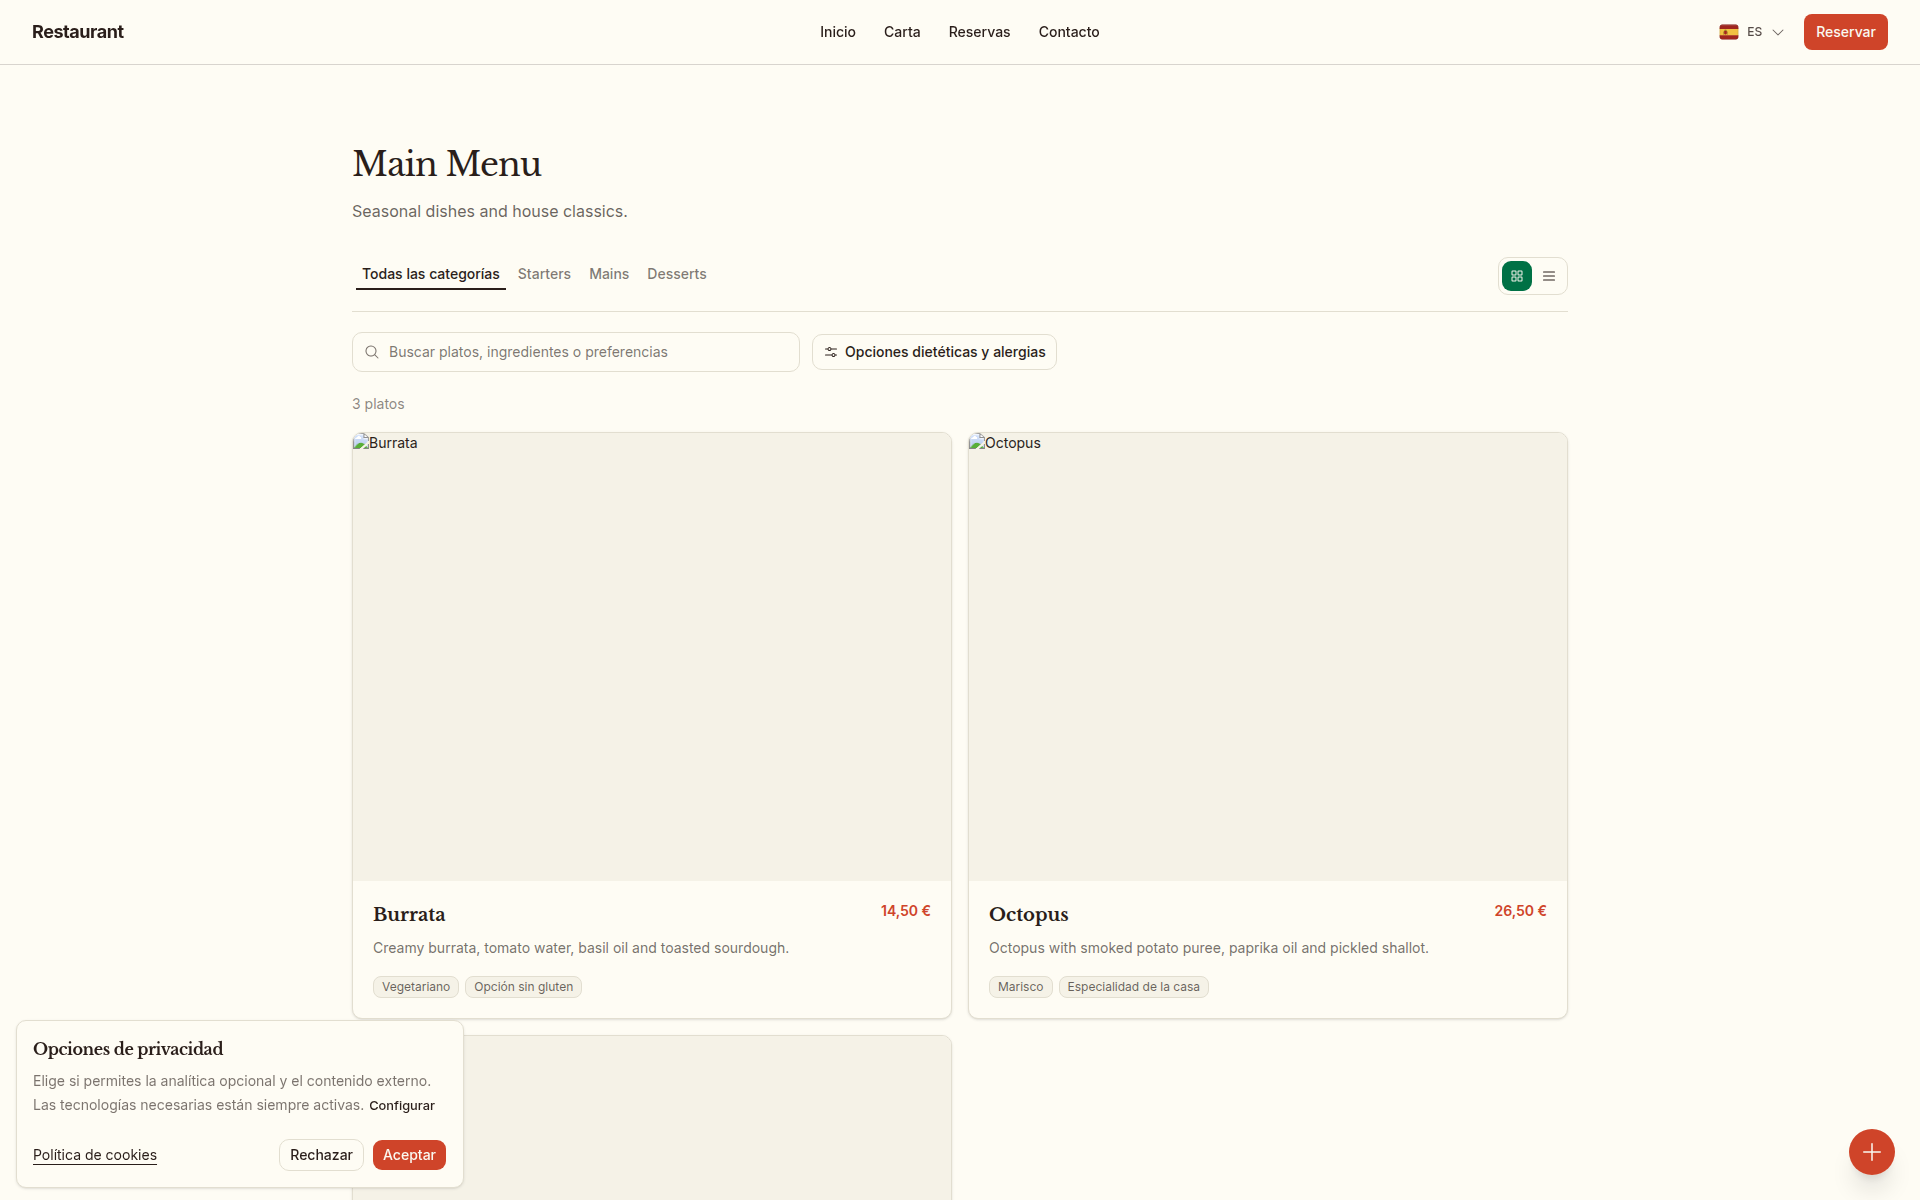The image size is (1920, 1200).
Task: Click the Main Menu heading
Action: pyautogui.click(x=447, y=164)
